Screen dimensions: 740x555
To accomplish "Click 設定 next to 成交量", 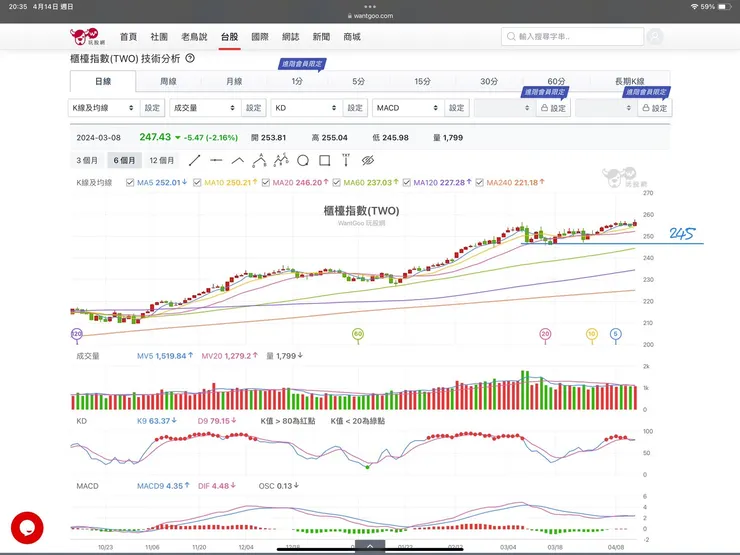I will tap(253, 108).
